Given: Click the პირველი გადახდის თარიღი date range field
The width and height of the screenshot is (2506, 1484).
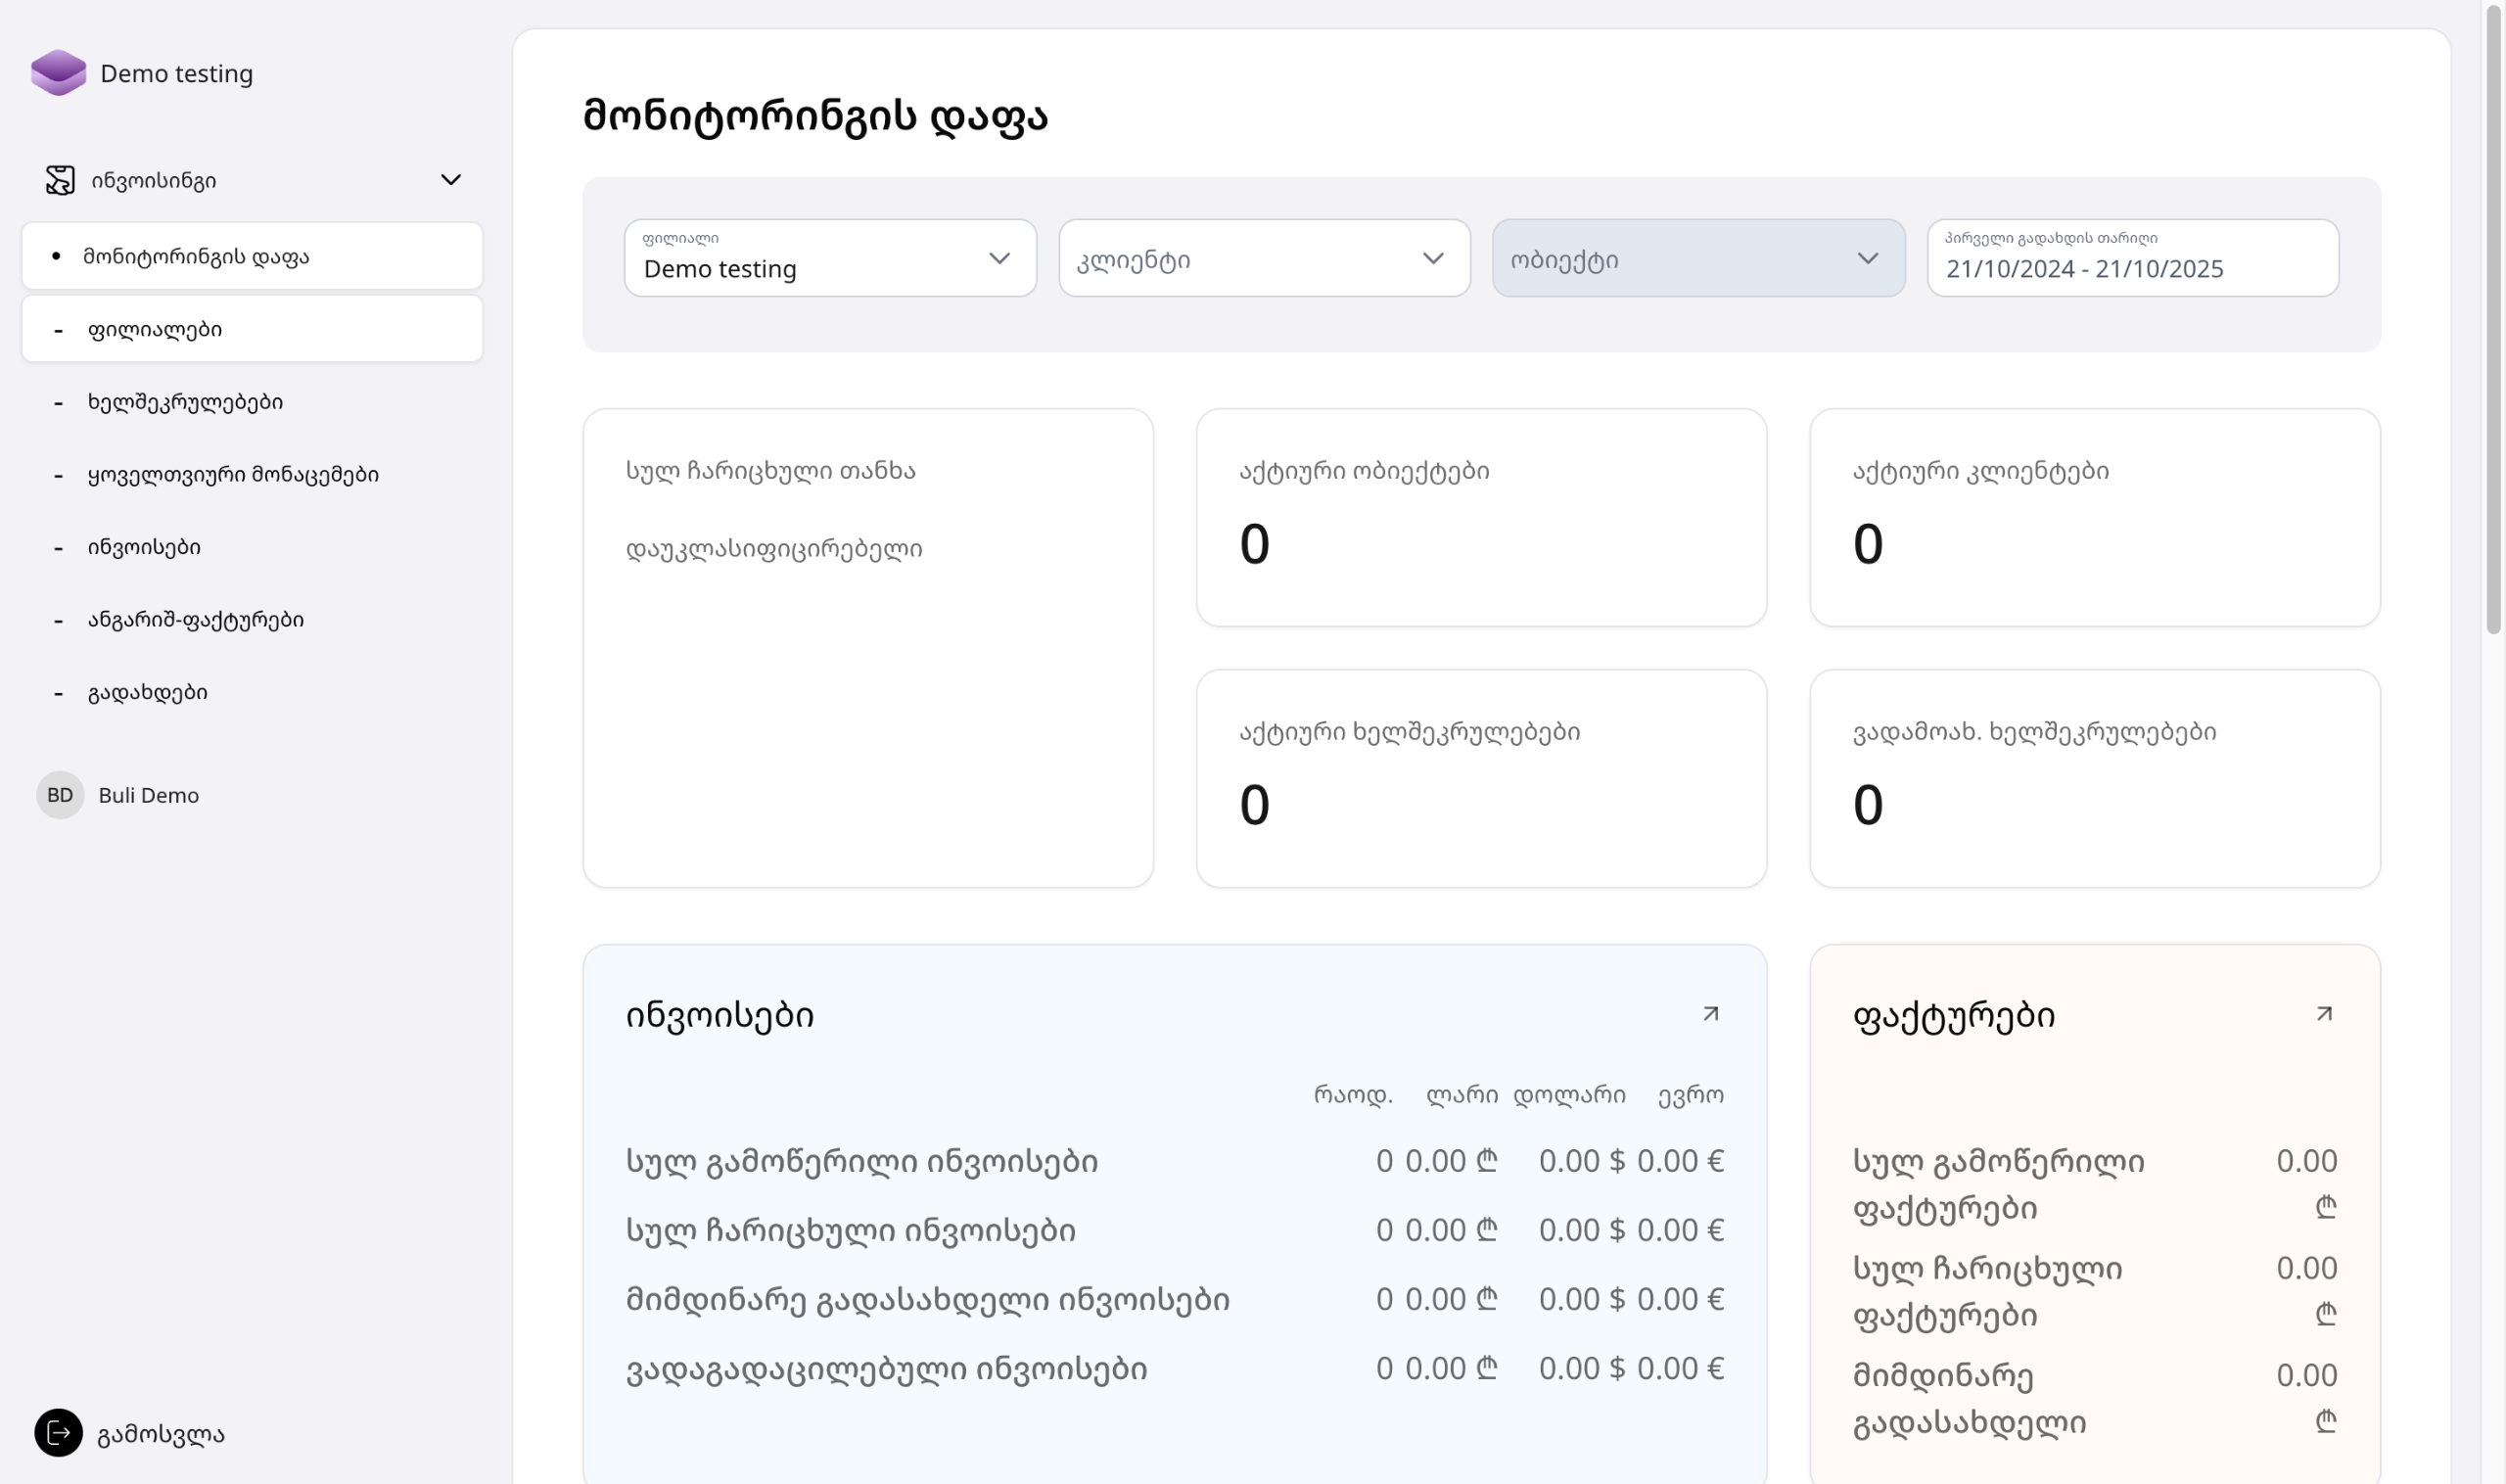Looking at the screenshot, I should 2131,259.
